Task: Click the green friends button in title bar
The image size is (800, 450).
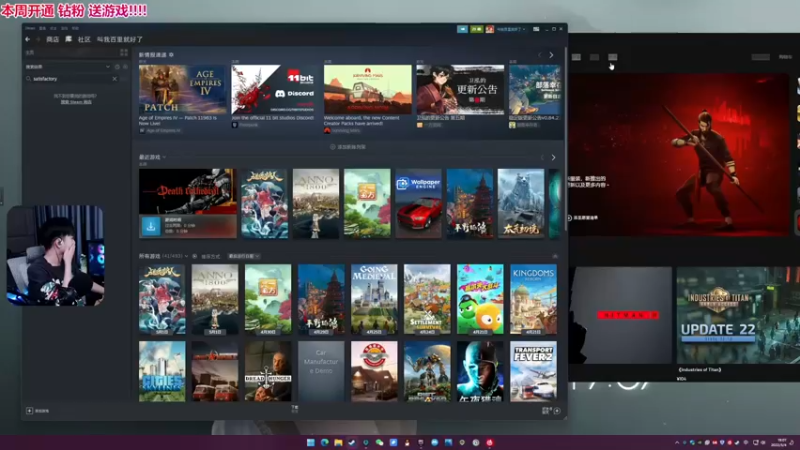Action: tap(477, 29)
